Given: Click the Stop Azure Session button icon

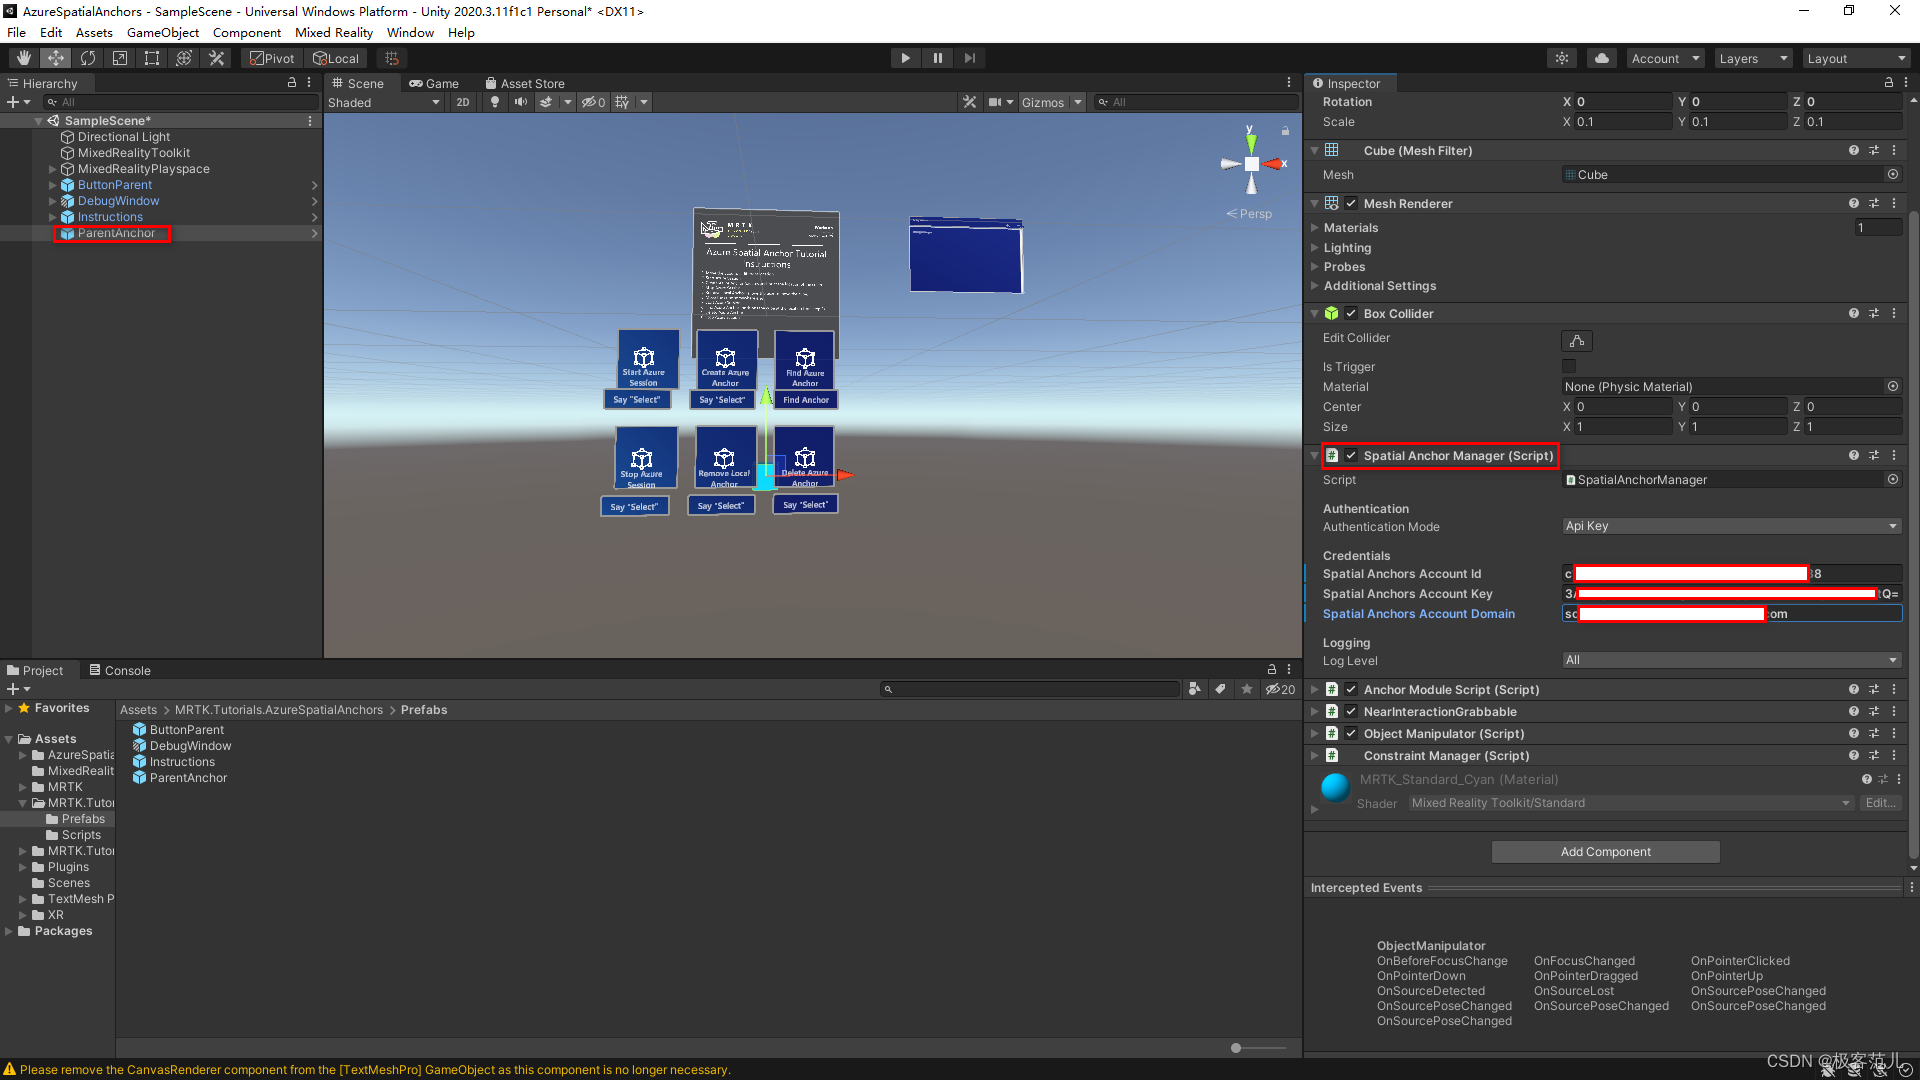Looking at the screenshot, I should tap(641, 463).
